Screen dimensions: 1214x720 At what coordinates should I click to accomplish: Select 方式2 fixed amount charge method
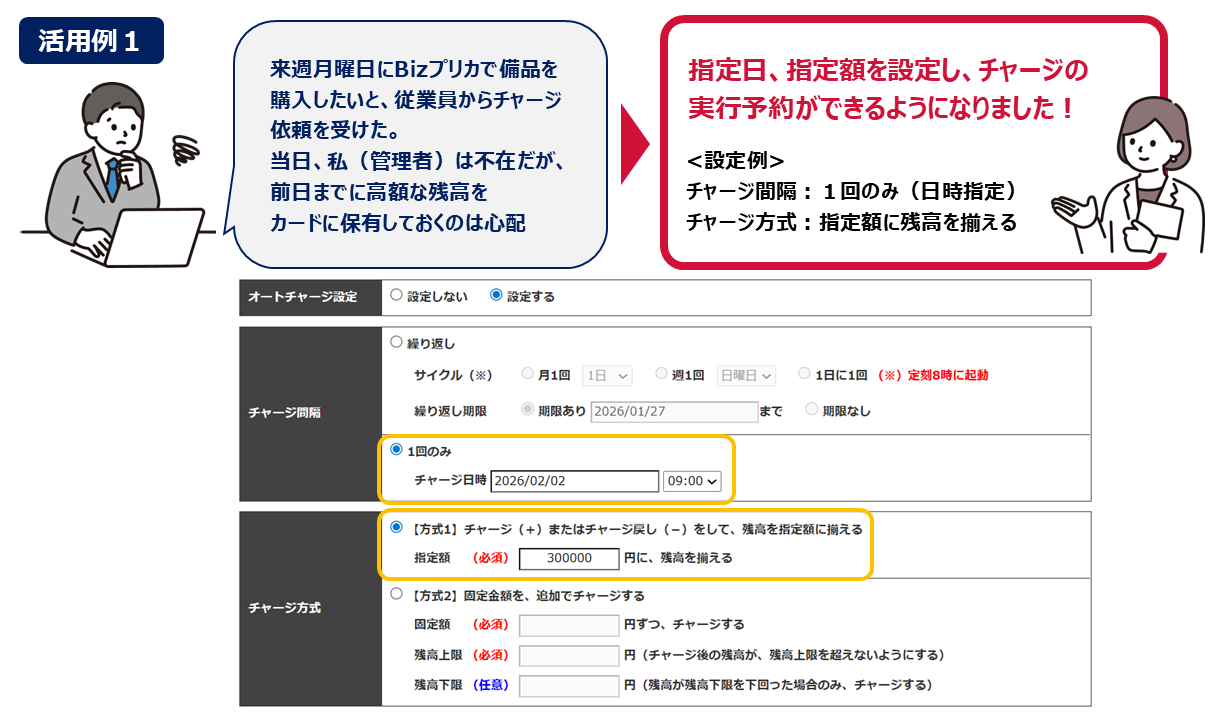(x=397, y=594)
